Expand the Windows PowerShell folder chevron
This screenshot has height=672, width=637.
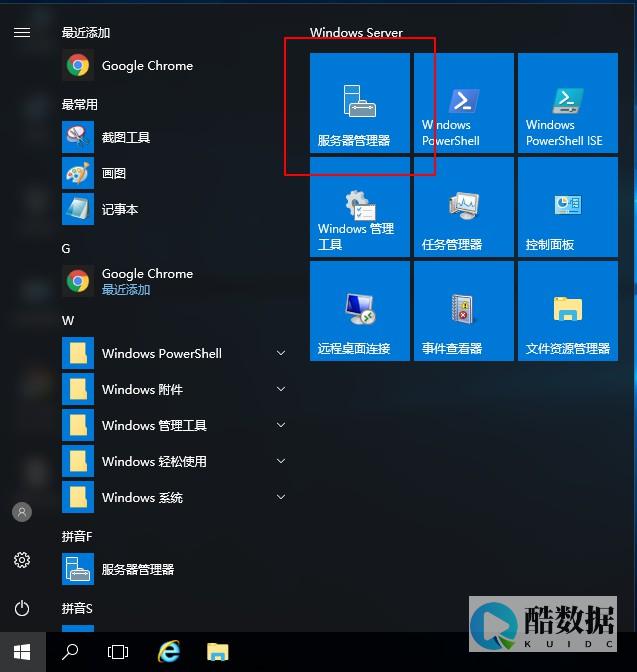click(x=281, y=353)
